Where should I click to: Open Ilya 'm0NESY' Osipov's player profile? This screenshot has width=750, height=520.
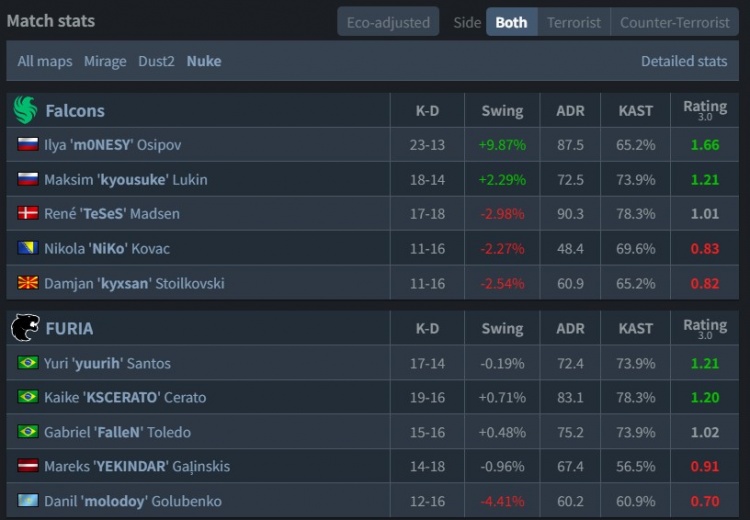pos(113,145)
